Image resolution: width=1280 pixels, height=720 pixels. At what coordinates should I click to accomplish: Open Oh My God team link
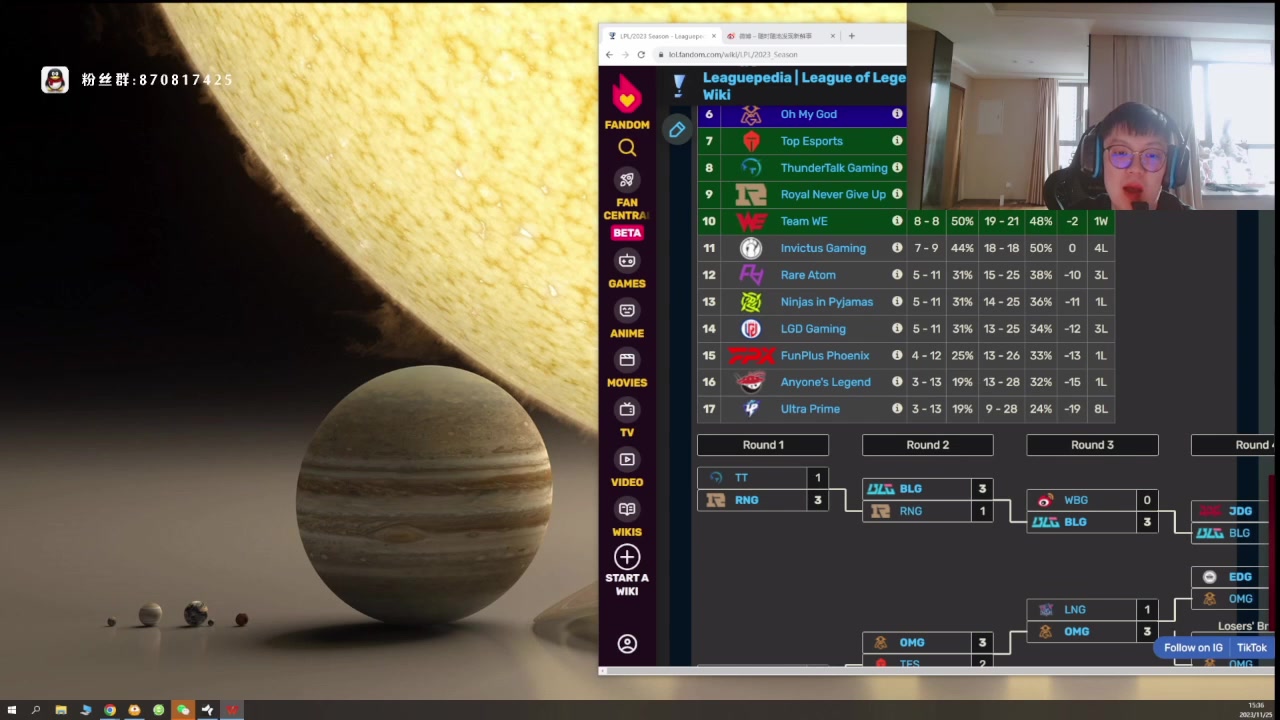tap(808, 114)
